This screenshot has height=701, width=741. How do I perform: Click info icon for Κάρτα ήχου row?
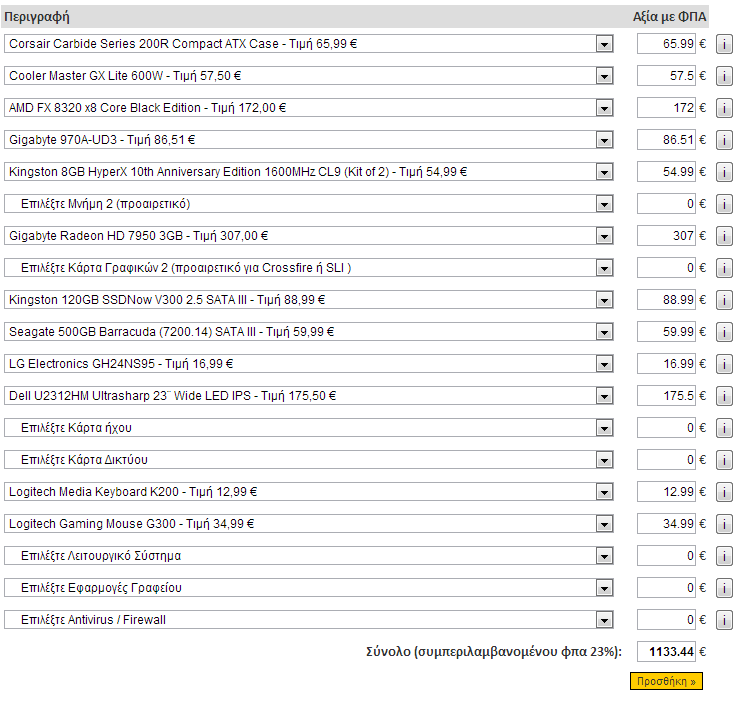[724, 428]
